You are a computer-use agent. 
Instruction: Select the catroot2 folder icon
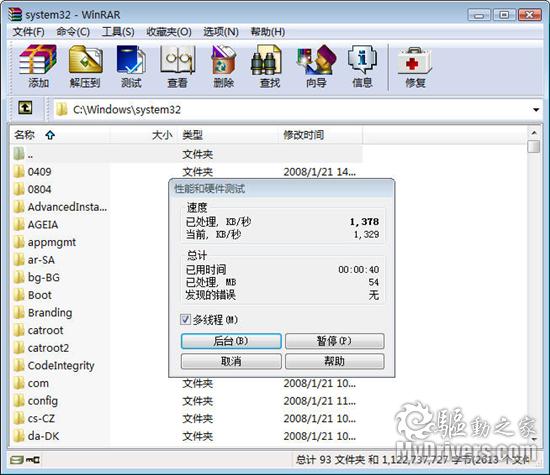pyautogui.click(x=19, y=348)
